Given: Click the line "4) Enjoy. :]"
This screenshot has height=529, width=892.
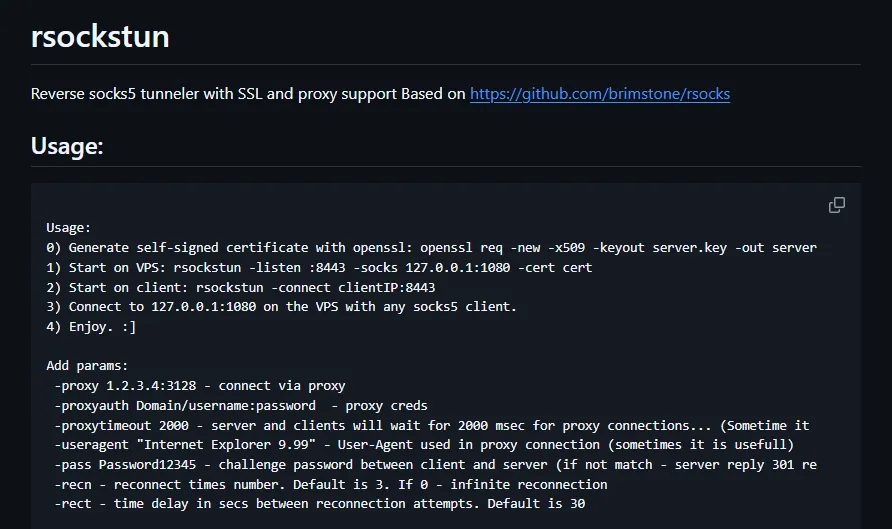Looking at the screenshot, I should [91, 327].
